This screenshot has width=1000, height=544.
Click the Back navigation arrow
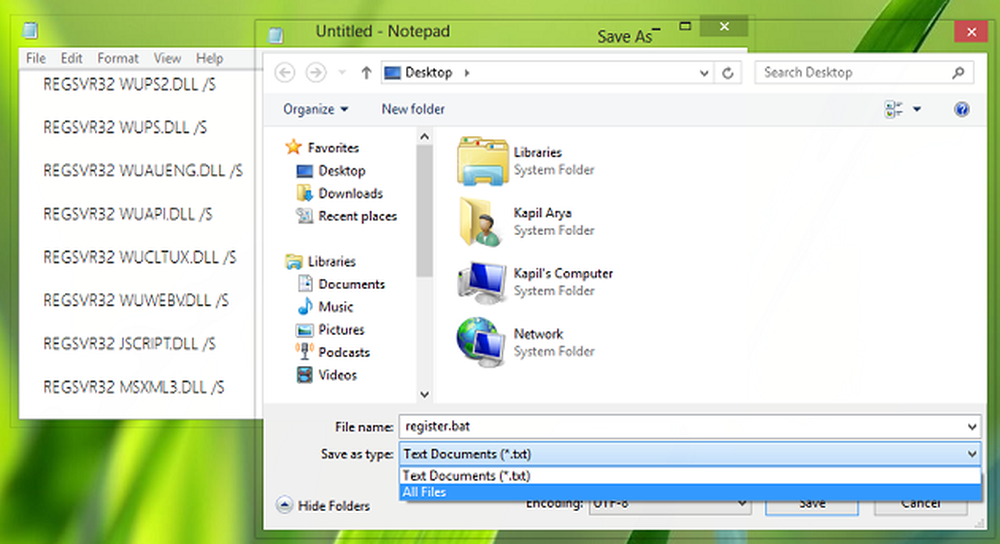(285, 72)
